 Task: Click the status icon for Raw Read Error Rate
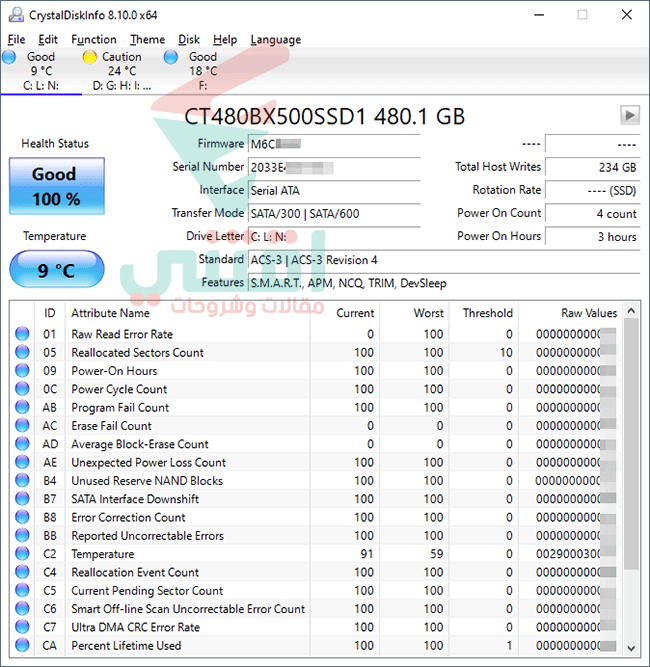point(22,334)
